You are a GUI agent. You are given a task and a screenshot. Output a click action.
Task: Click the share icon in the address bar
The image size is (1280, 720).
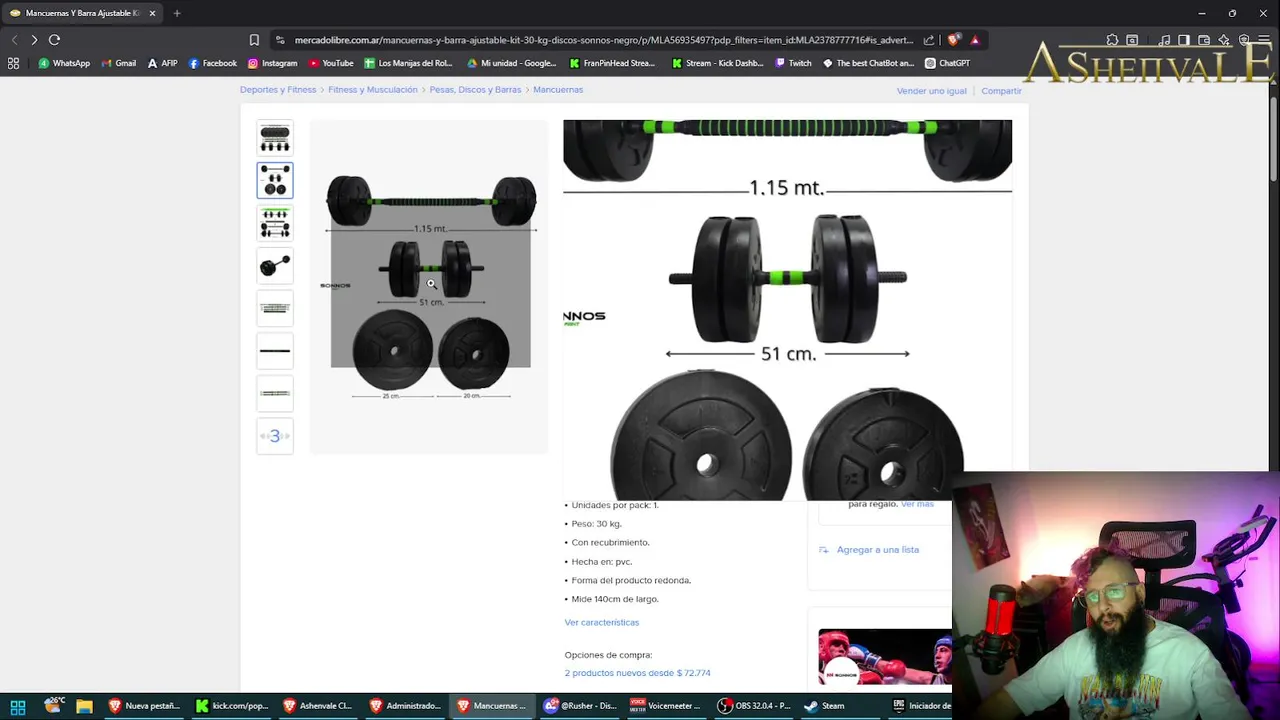tap(929, 40)
